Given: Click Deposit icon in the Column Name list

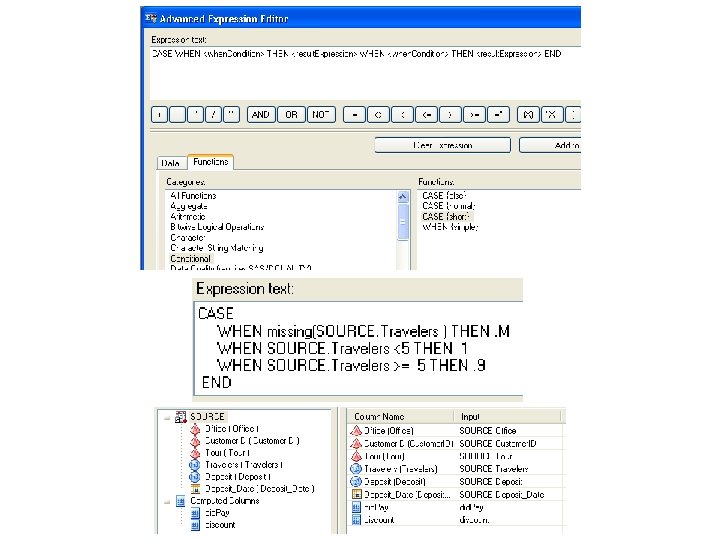Looking at the screenshot, I should coord(356,482).
